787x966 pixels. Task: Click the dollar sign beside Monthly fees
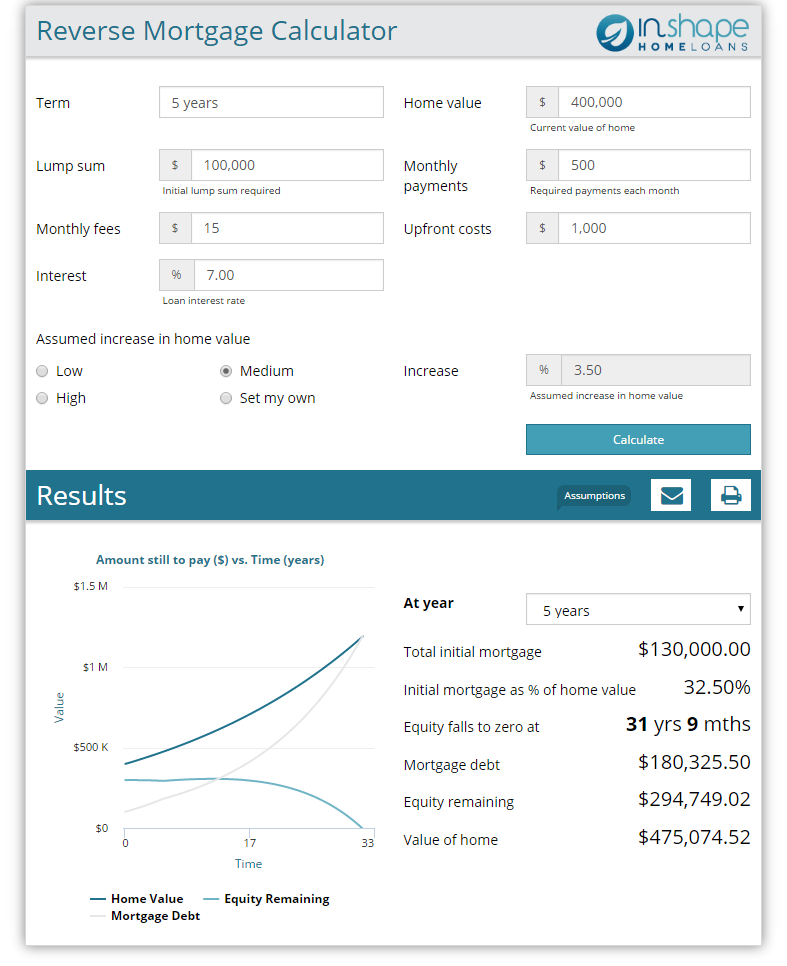pyautogui.click(x=175, y=228)
